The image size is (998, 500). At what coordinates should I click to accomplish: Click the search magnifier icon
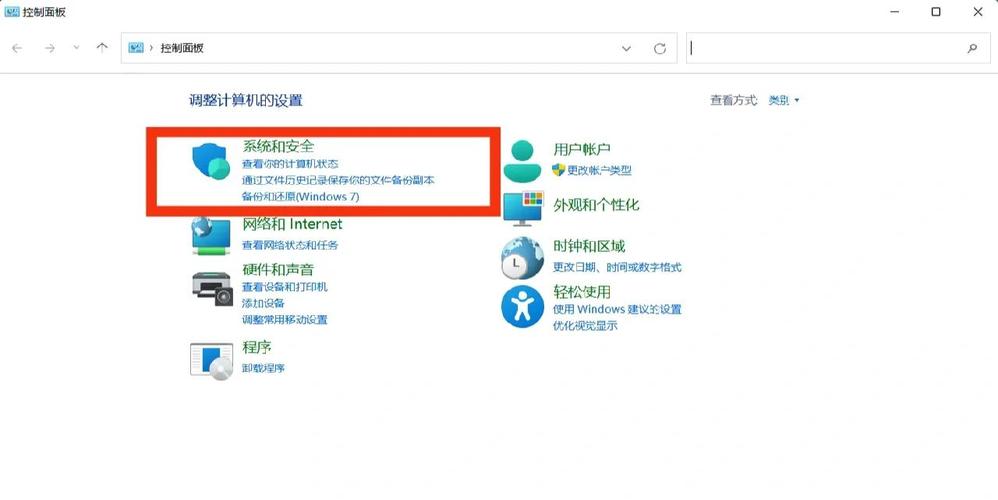[x=971, y=48]
